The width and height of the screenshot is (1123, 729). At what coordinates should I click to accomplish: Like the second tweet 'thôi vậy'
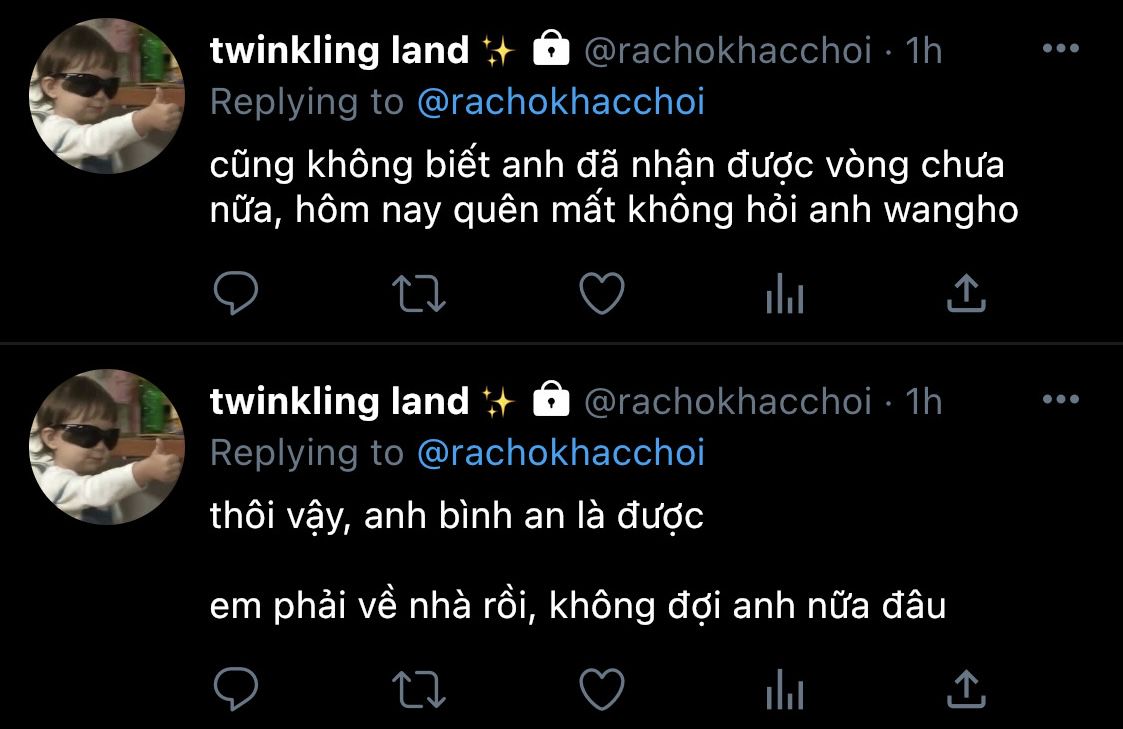coord(602,688)
